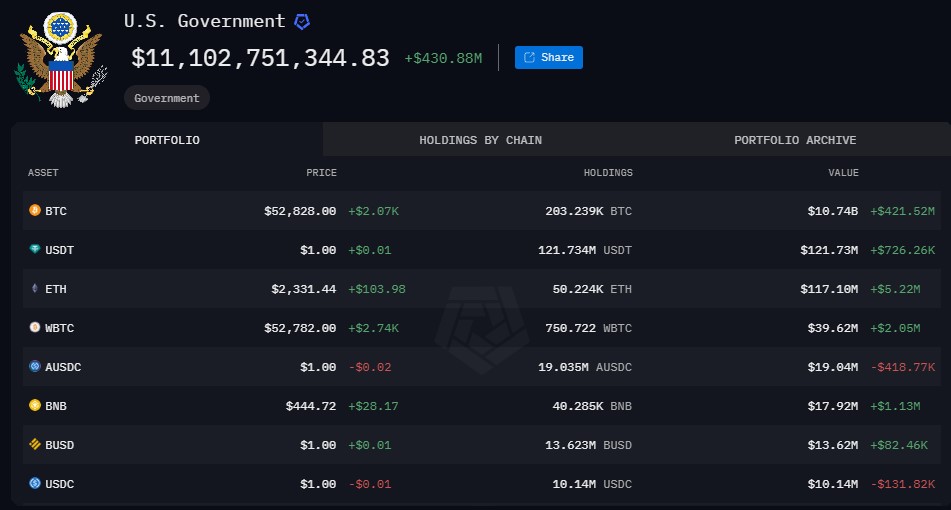Select the Portfolio tab
951x510 pixels.
pyautogui.click(x=167, y=140)
